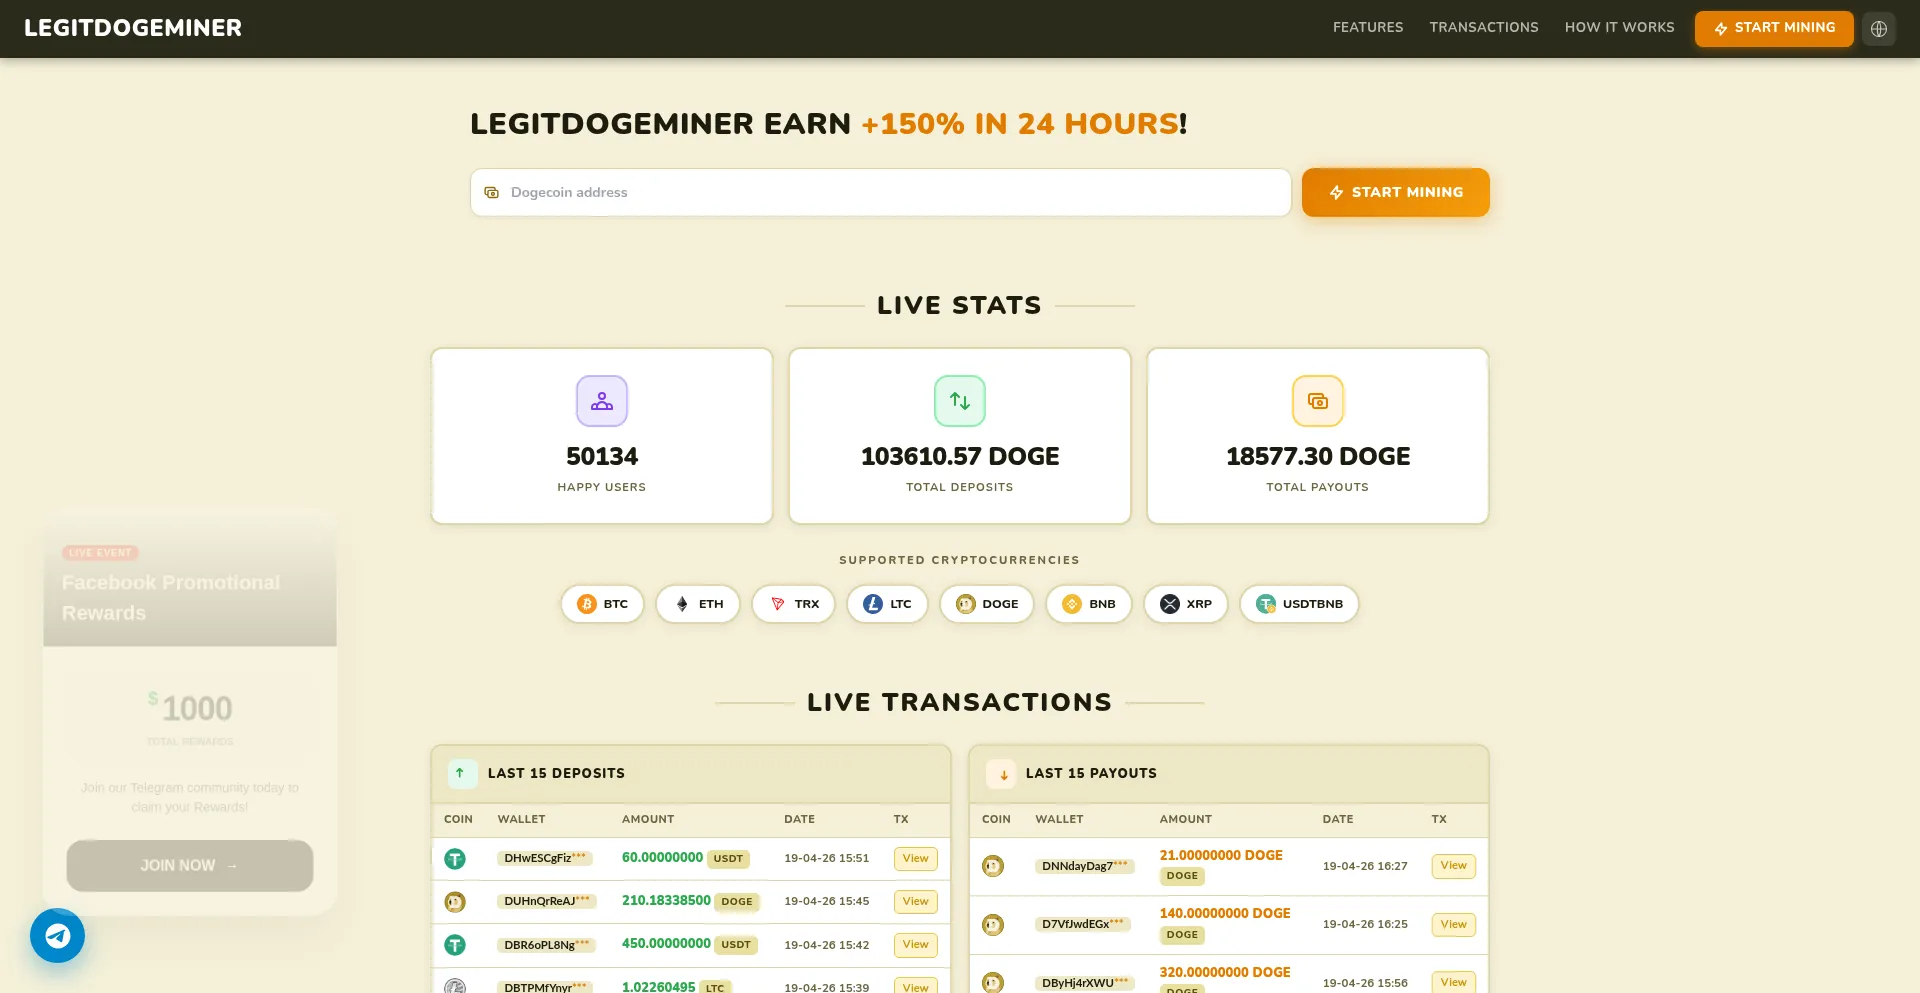Click wallet address D7VfJwdEGx***

point(1083,925)
